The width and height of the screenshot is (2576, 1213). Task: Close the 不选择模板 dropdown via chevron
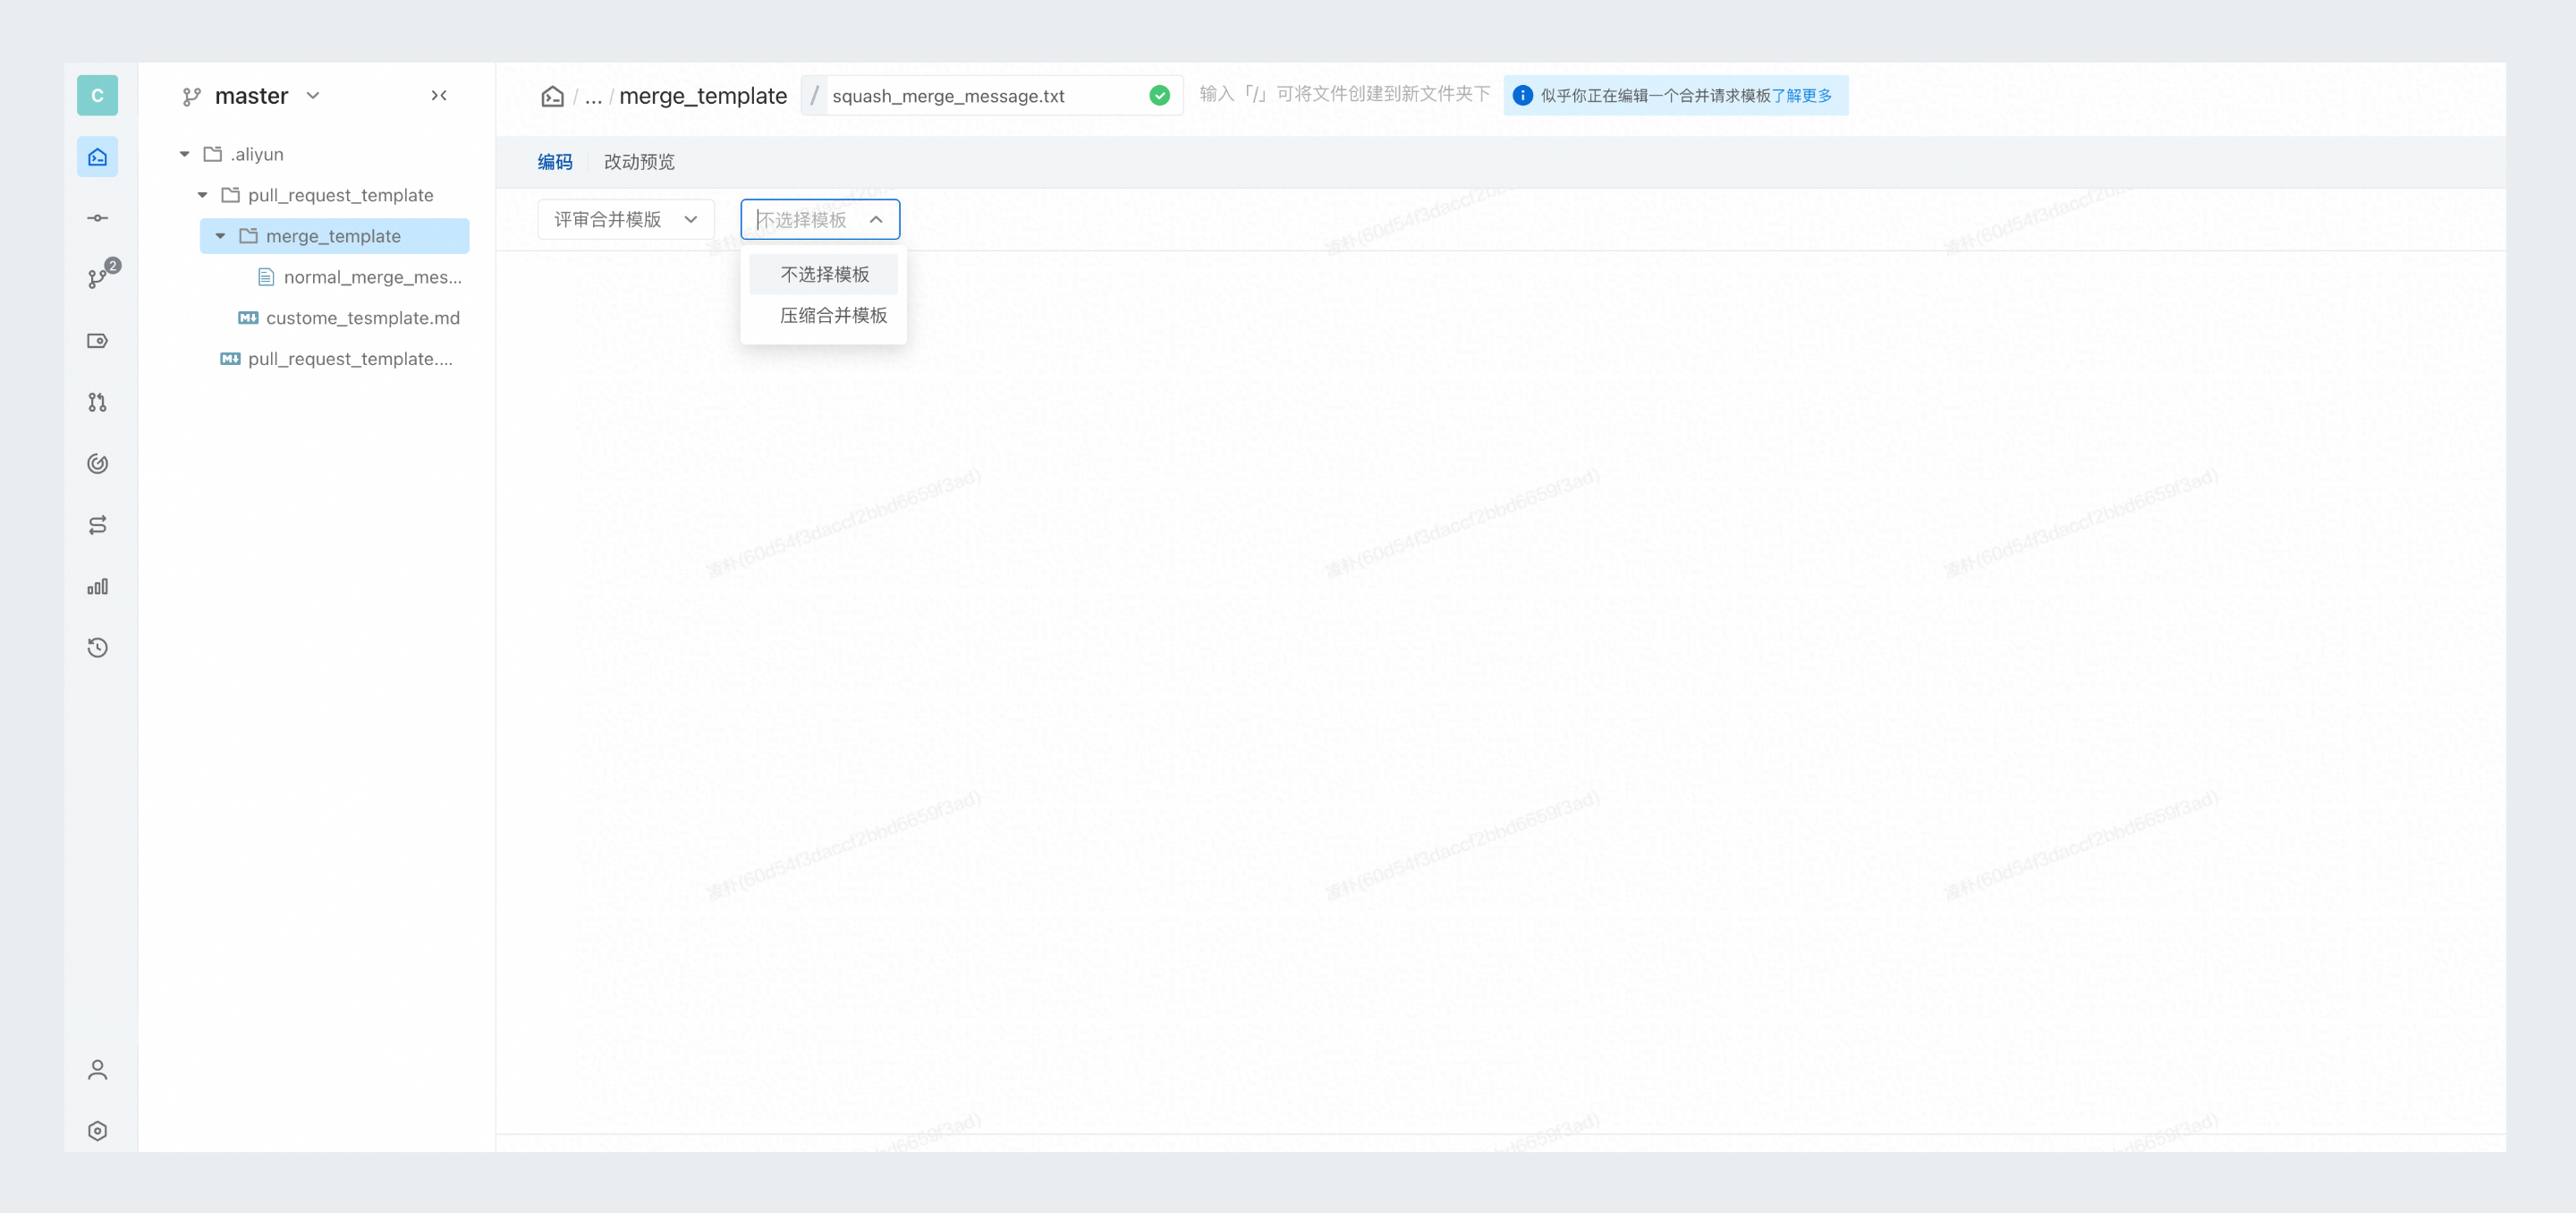coord(876,220)
